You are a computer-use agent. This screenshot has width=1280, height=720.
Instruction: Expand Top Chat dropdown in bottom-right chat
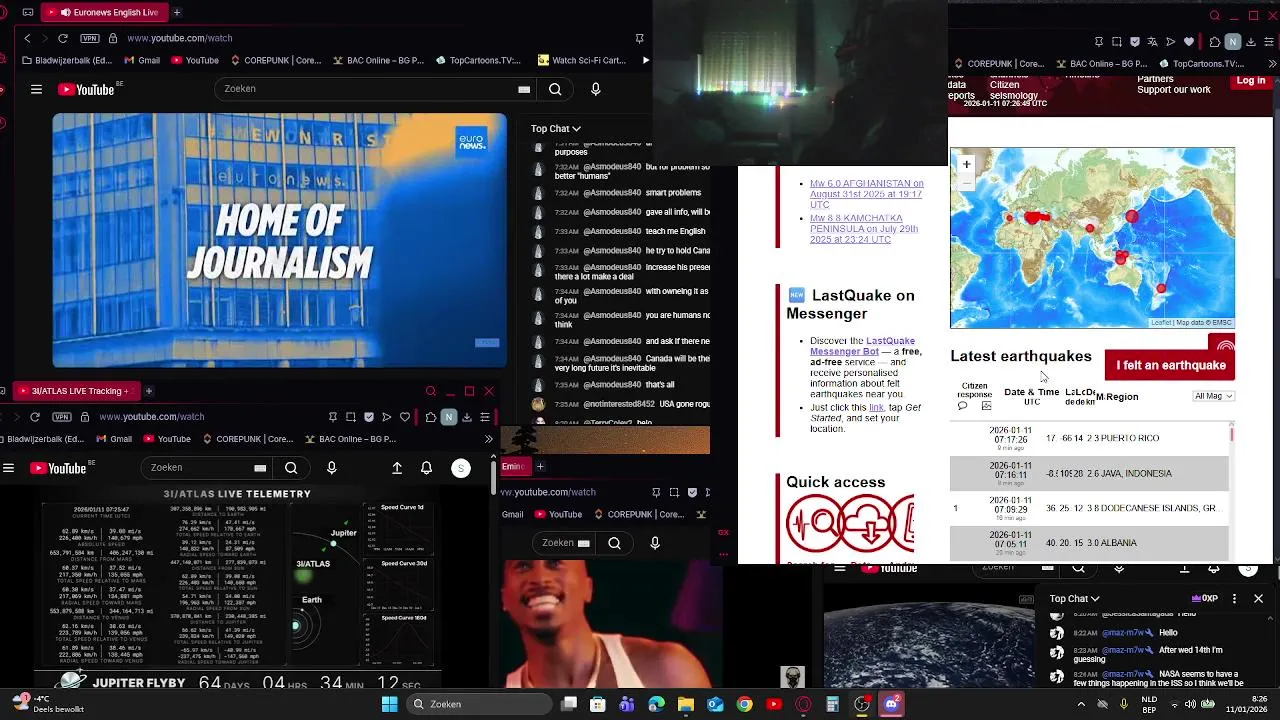[1074, 598]
